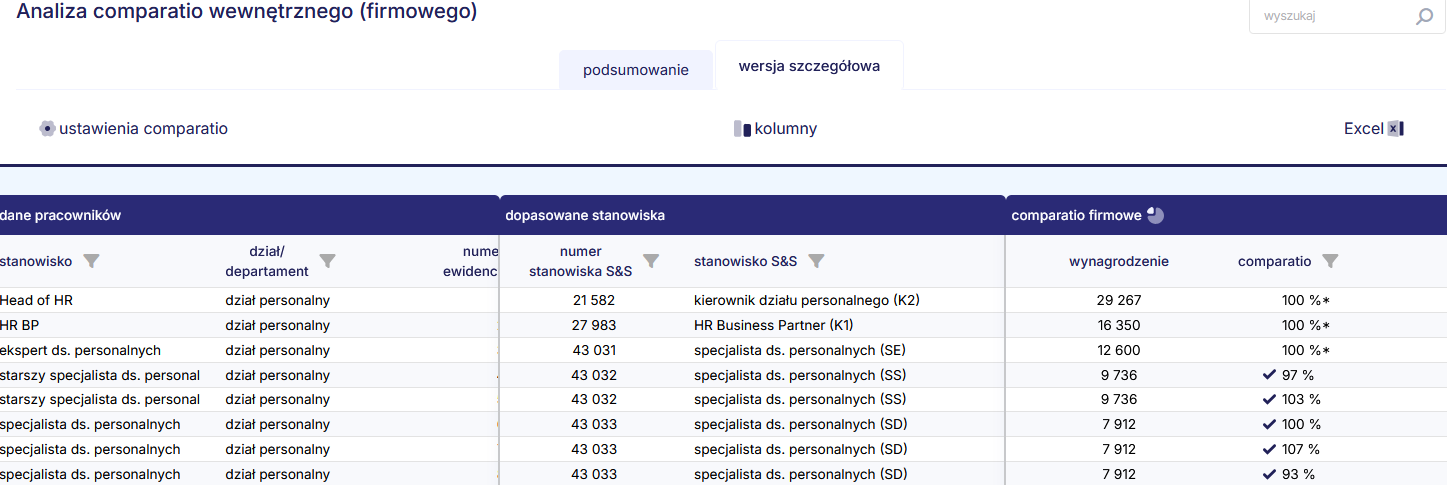Open filter for dział/departament column

327,261
